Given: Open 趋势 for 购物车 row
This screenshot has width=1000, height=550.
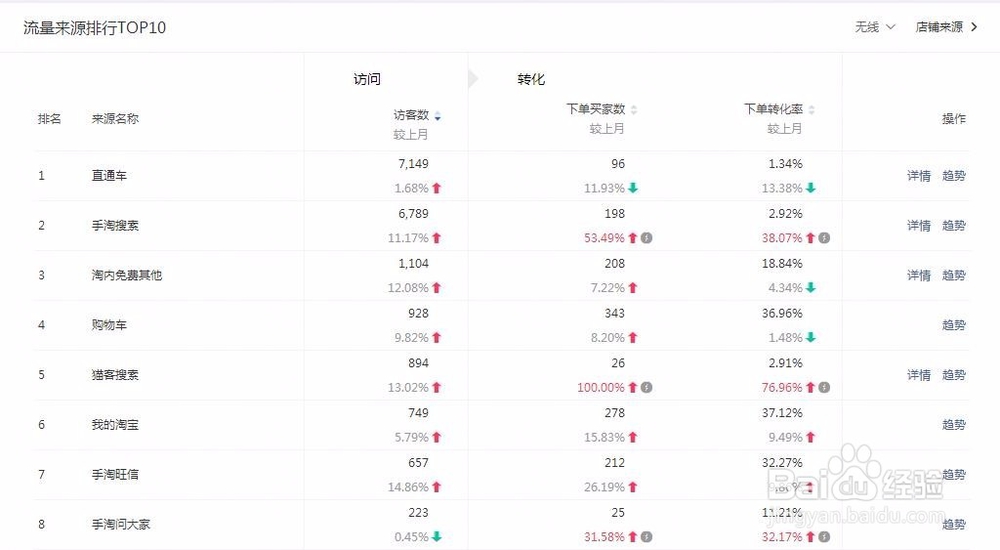Looking at the screenshot, I should 954,325.
